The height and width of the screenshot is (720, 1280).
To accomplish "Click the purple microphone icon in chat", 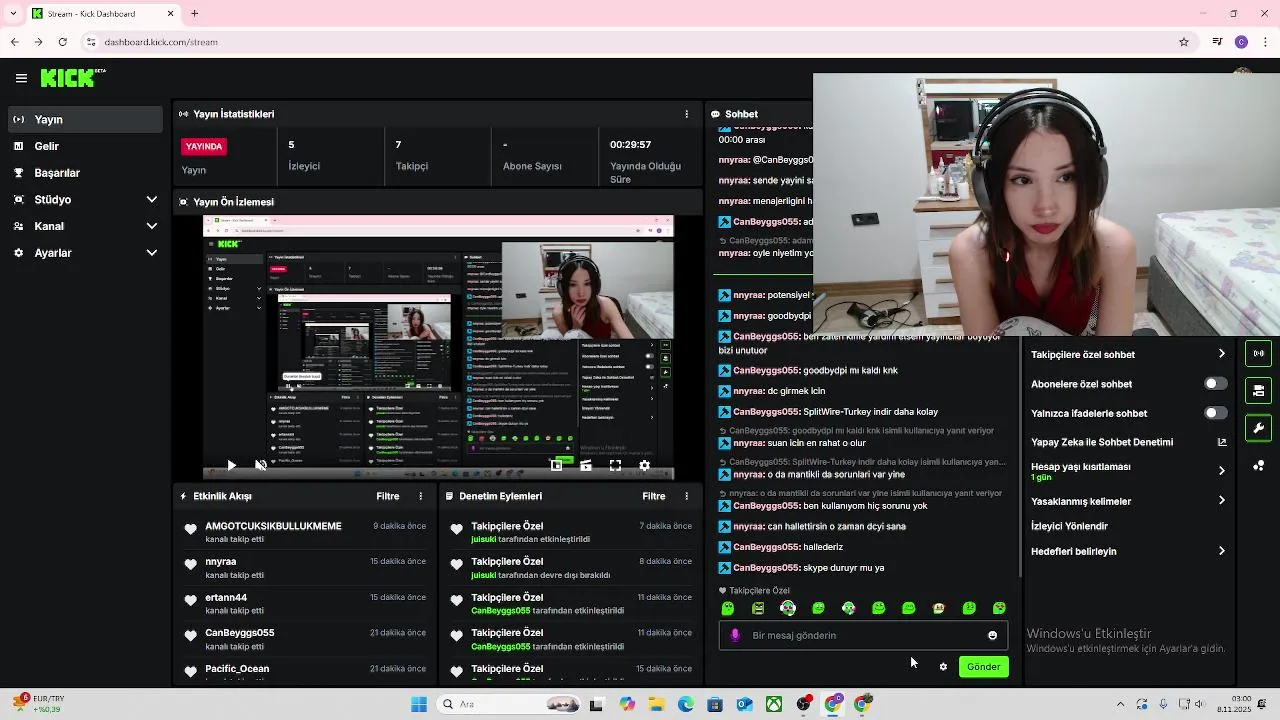I will click(736, 635).
